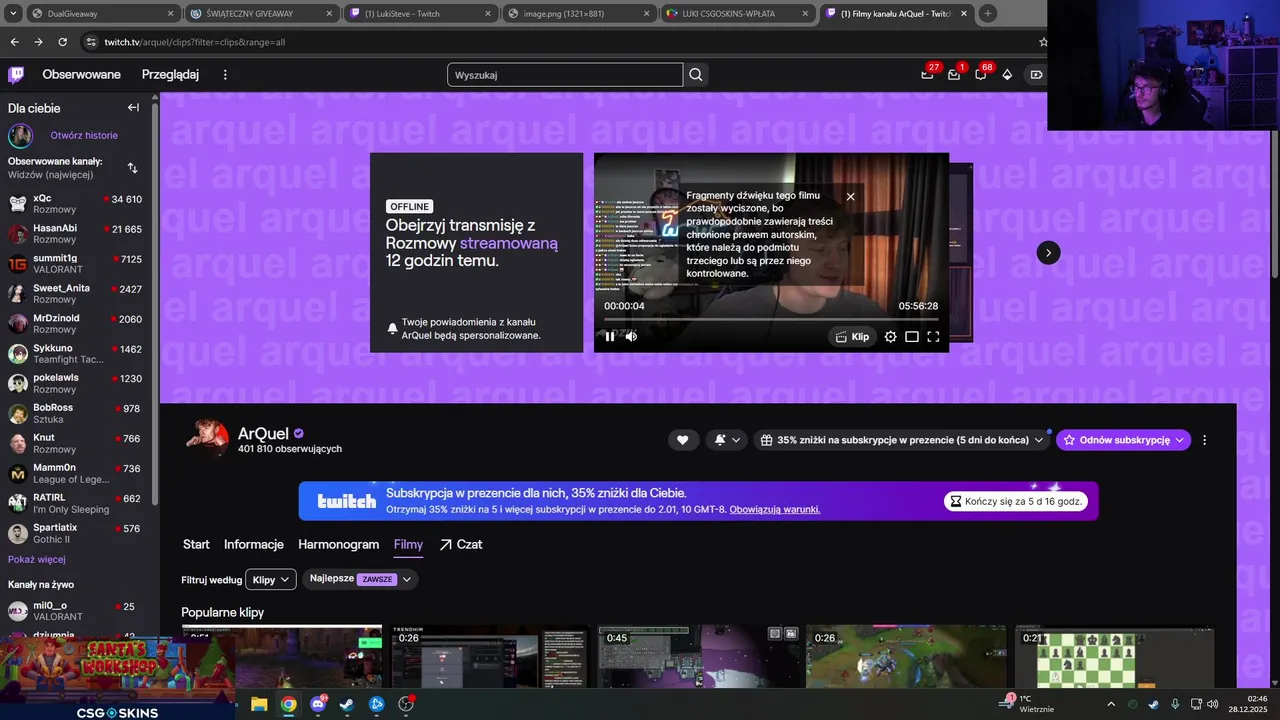
Task: Open the inbox with 1 badge
Action: pos(955,74)
